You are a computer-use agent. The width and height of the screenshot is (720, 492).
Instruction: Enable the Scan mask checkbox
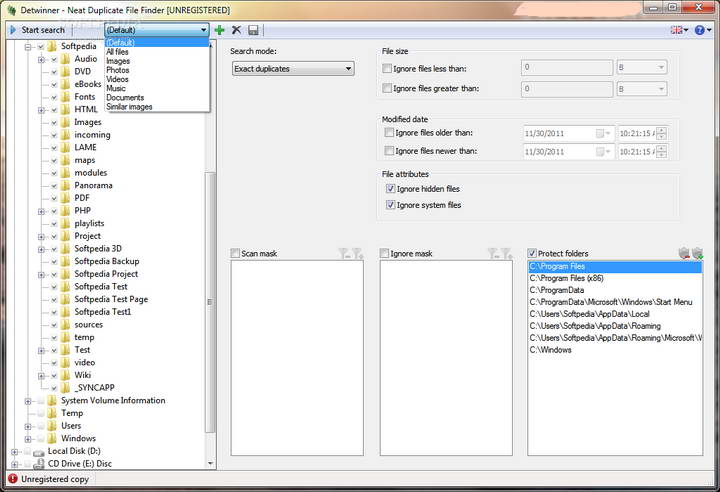[235, 253]
